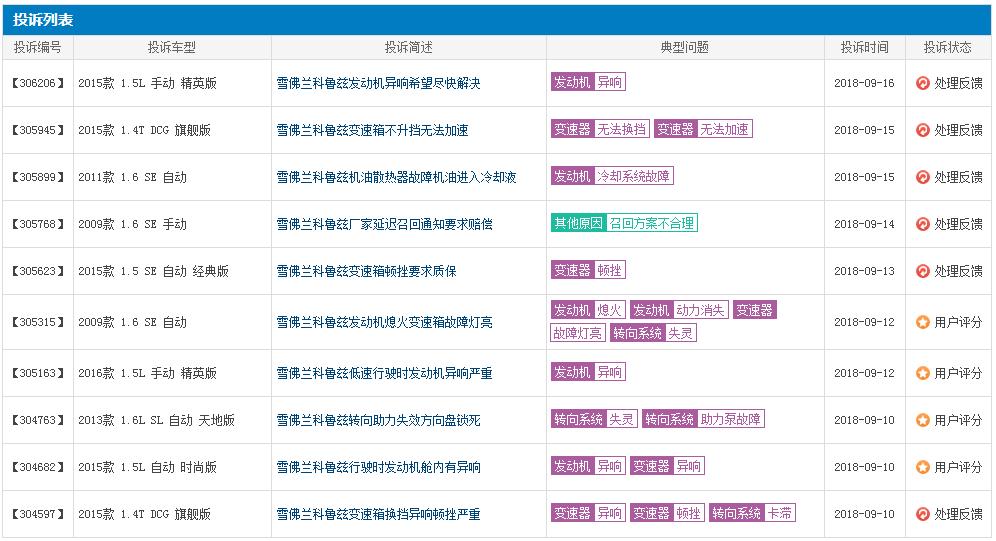Click the 发动机 冷却系统故障 tag
This screenshot has height=541, width=996.
pos(612,176)
